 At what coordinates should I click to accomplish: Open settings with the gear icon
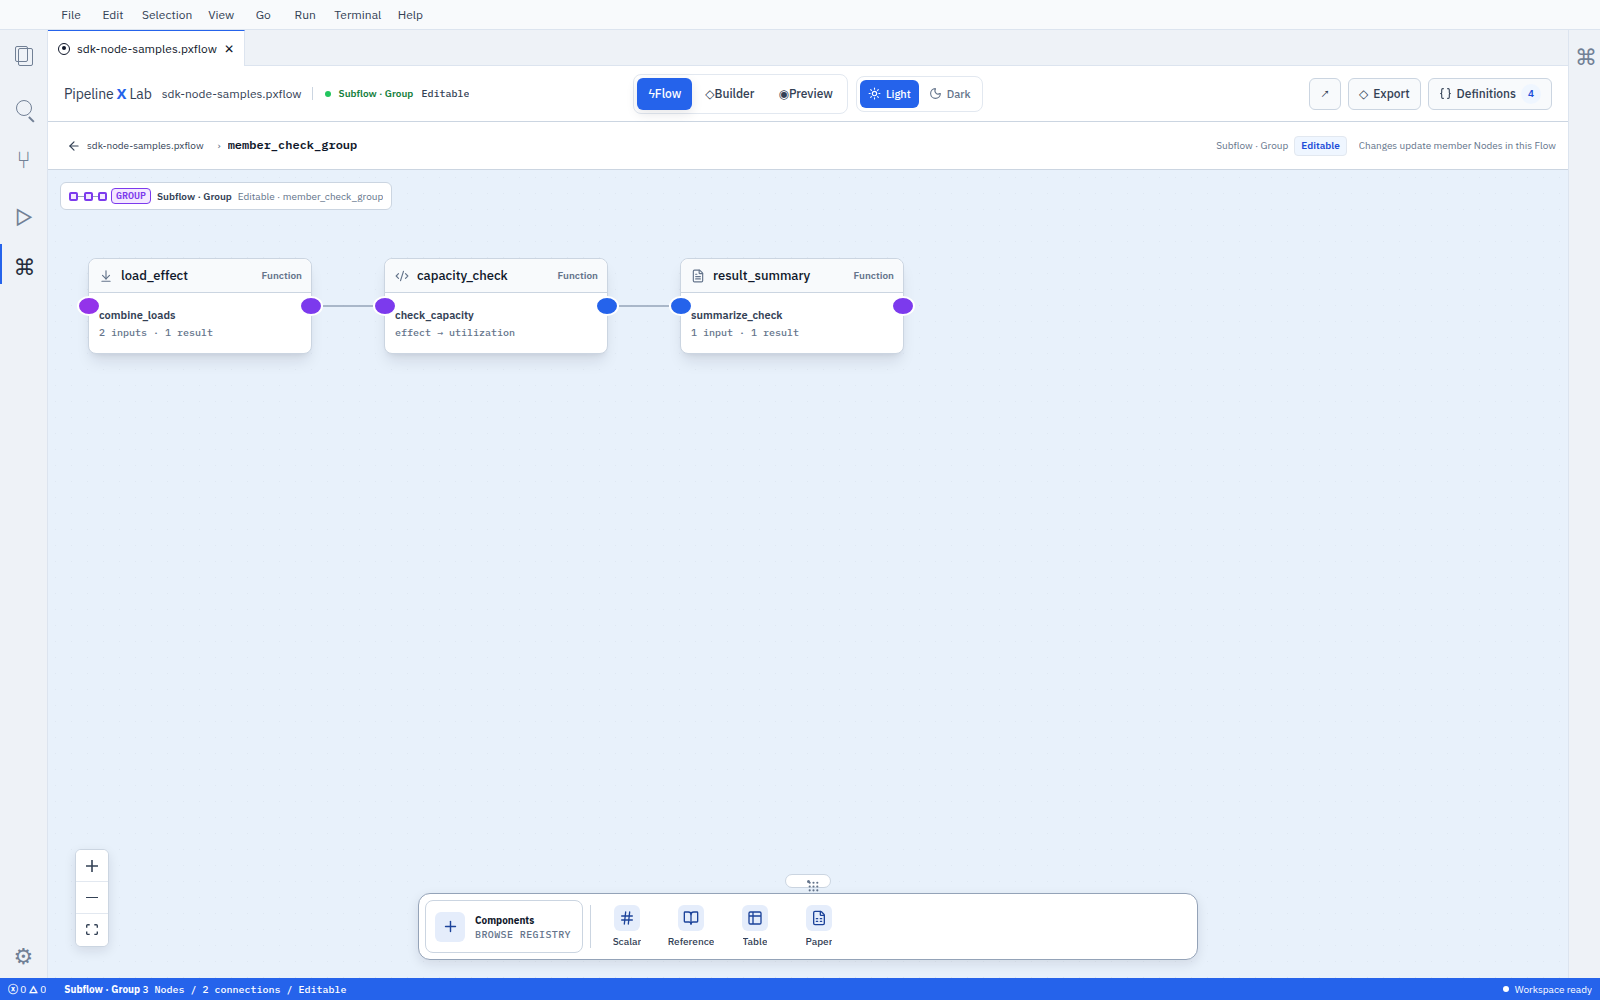24,956
